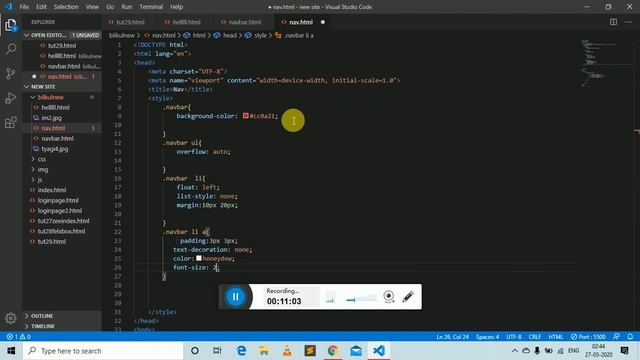Split the editor to the right
The height and width of the screenshot is (360, 640).
tap(613, 22)
